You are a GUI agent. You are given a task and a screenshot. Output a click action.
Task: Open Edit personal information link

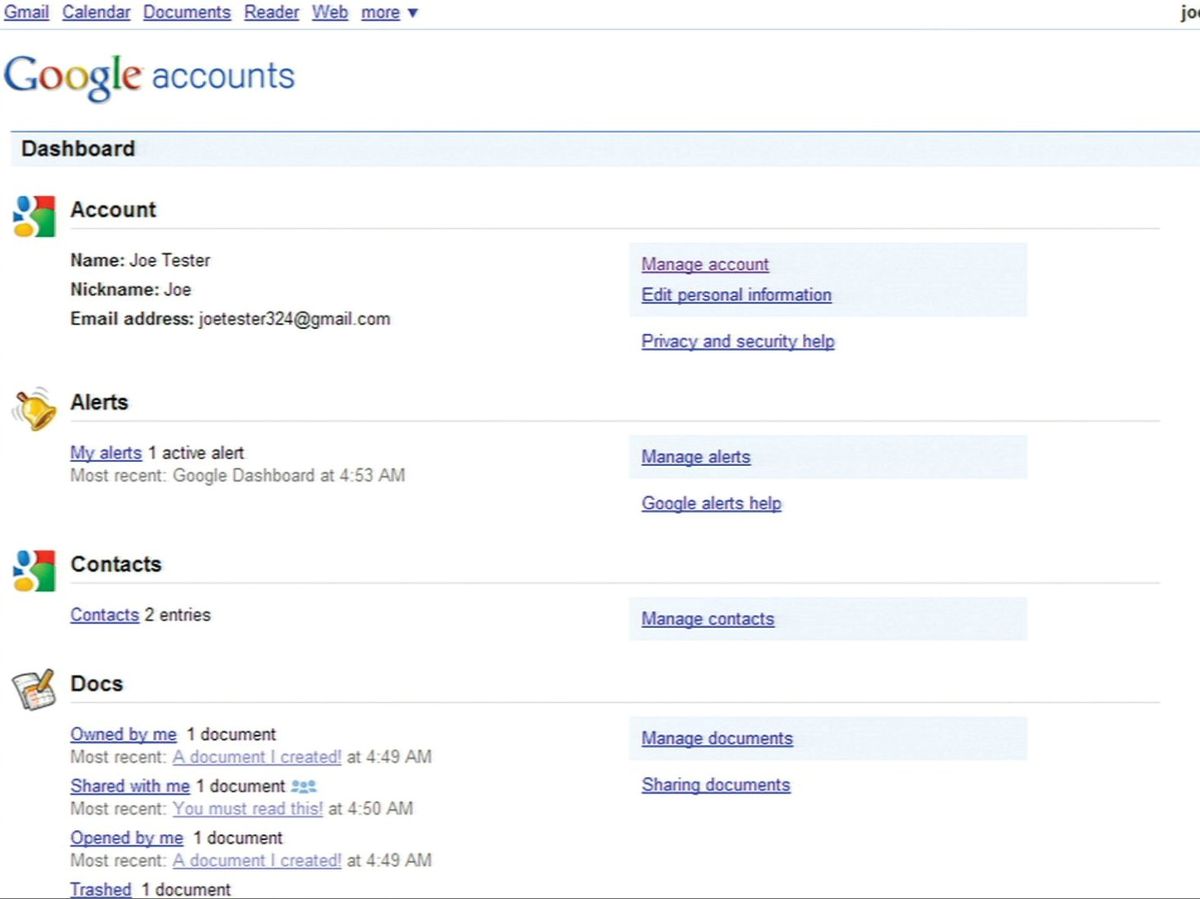[x=736, y=295]
